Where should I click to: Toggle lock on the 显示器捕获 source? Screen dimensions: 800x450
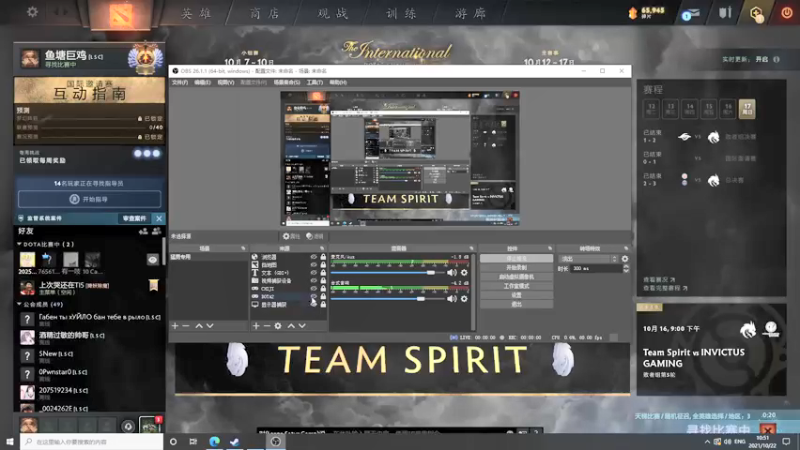click(x=323, y=305)
